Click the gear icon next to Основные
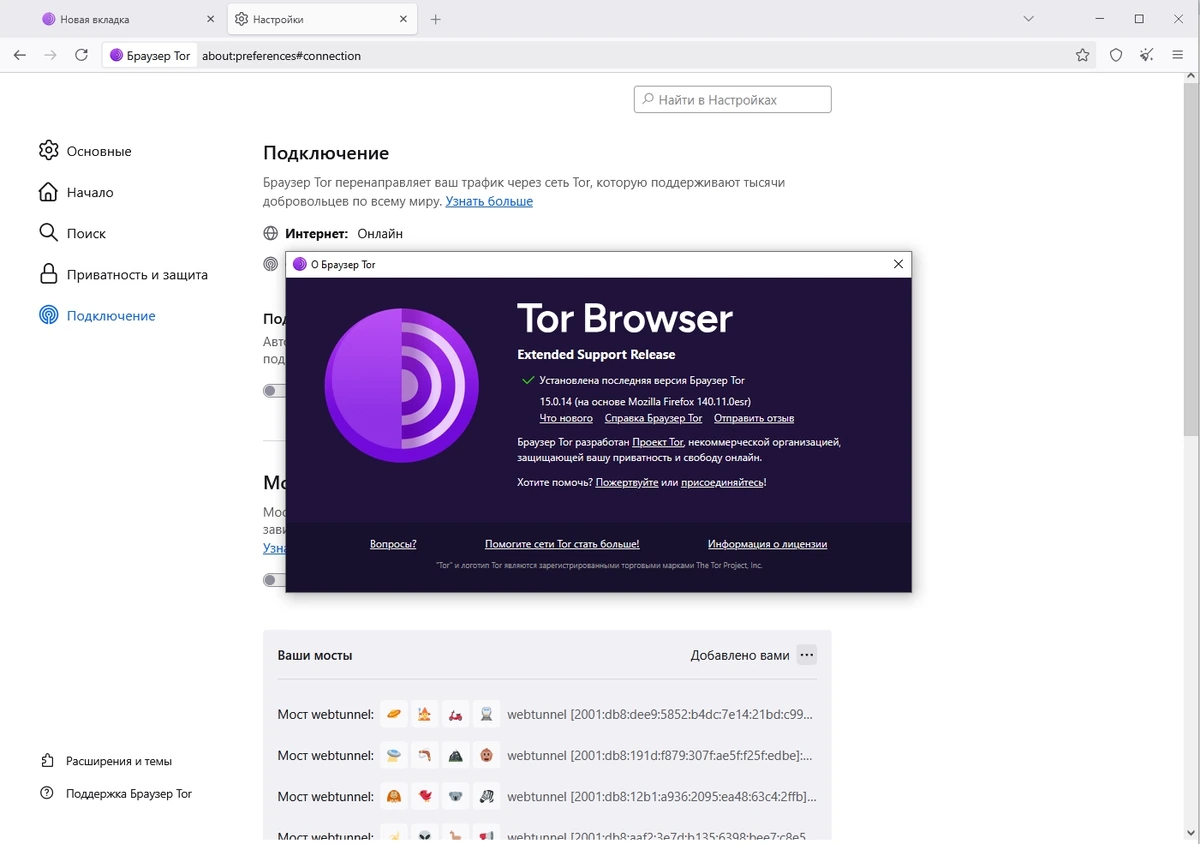The image size is (1200, 844). [x=49, y=150]
